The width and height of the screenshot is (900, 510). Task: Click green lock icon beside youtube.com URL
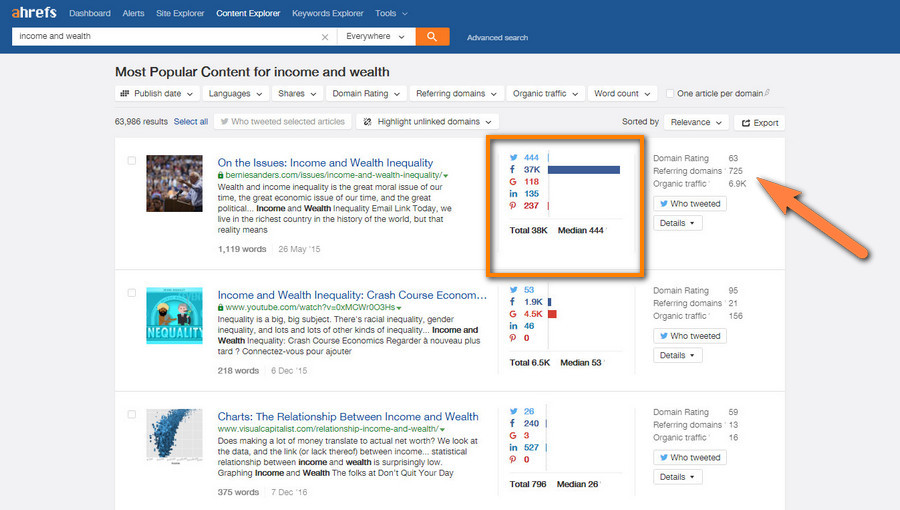220,307
